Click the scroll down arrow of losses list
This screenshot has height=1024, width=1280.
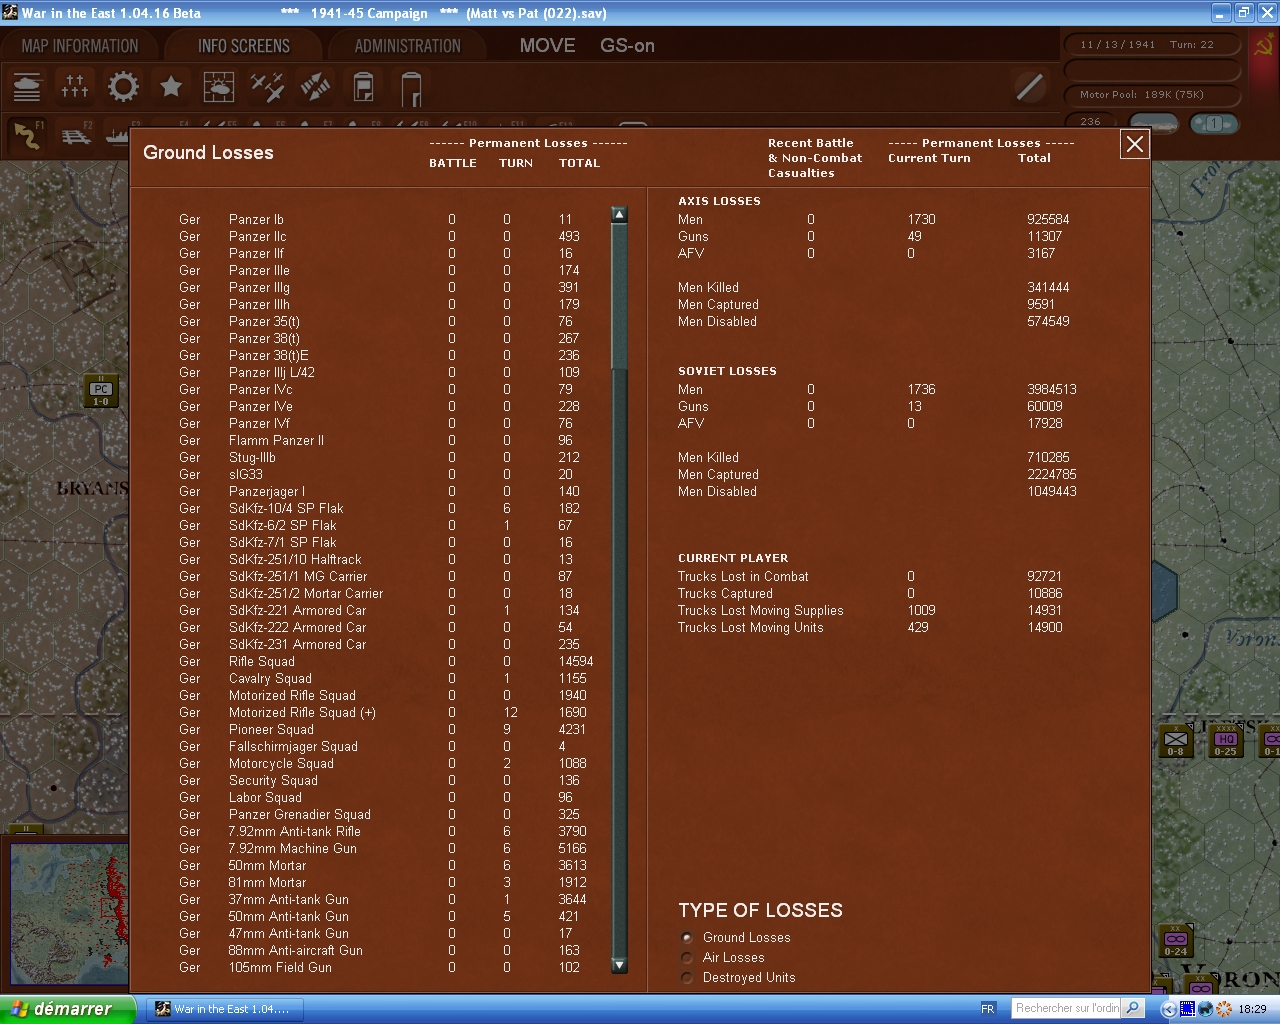619,966
